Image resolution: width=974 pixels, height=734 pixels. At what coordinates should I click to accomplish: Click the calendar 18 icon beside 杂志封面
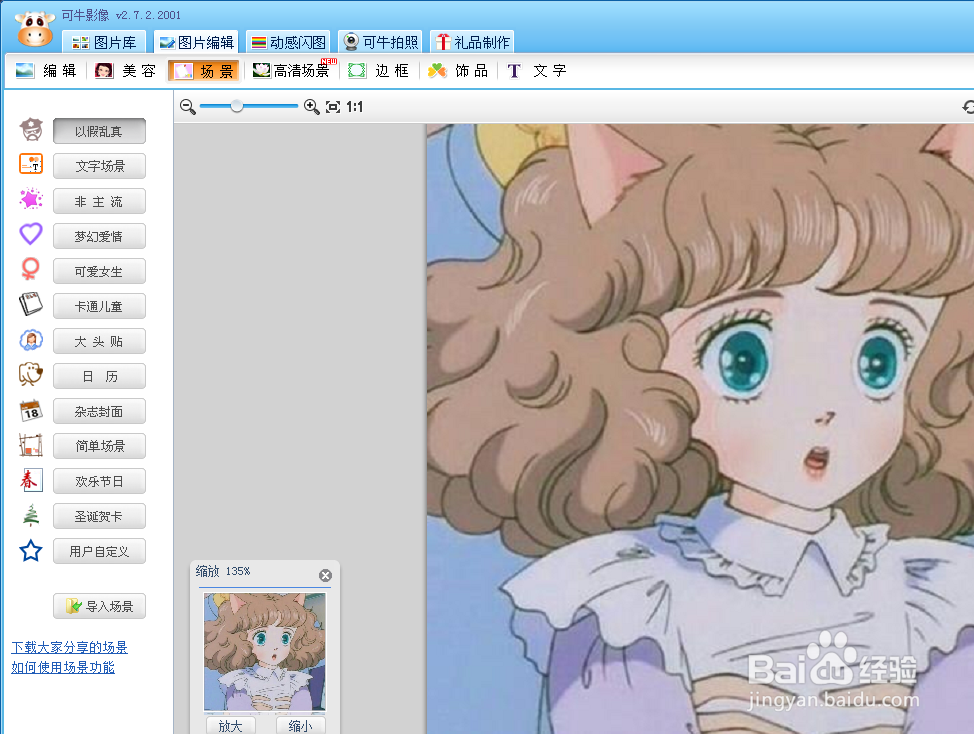[31, 410]
